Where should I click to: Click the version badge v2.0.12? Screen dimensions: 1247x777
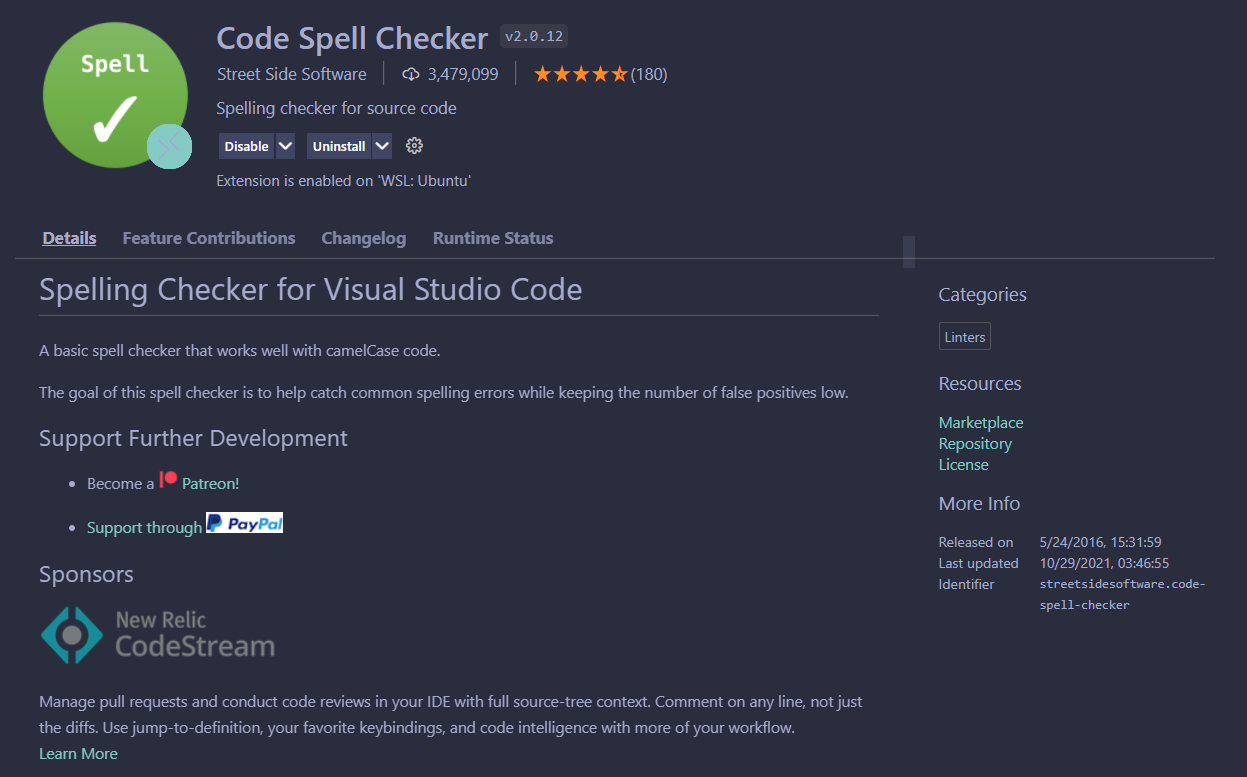[534, 37]
